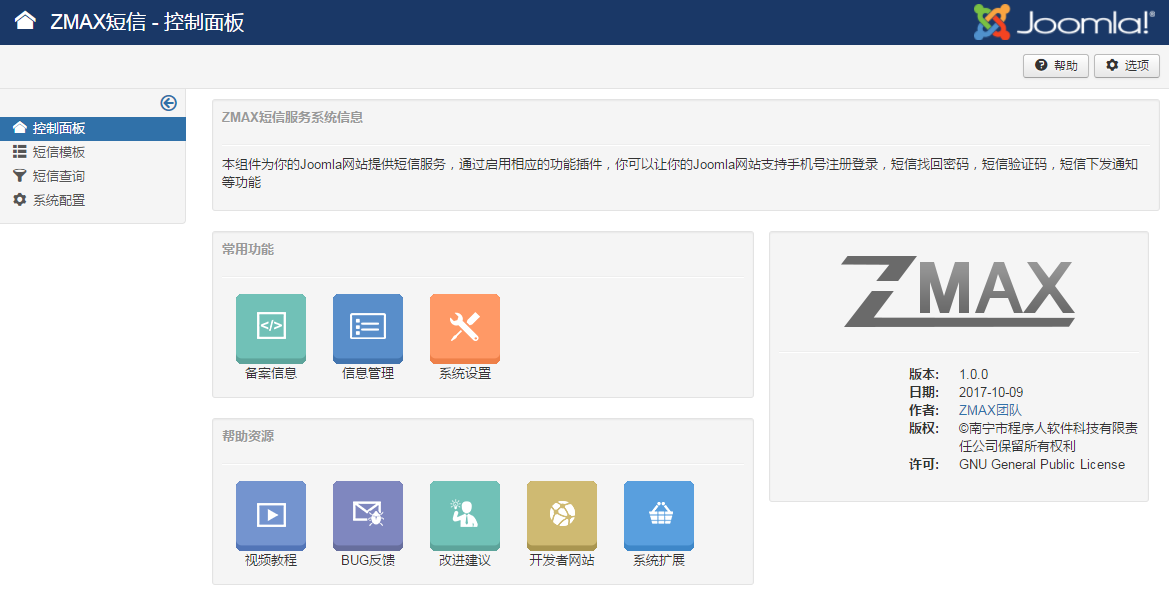The height and width of the screenshot is (594, 1169).
Task: Follow the ZMAX团队 author link
Action: point(990,410)
